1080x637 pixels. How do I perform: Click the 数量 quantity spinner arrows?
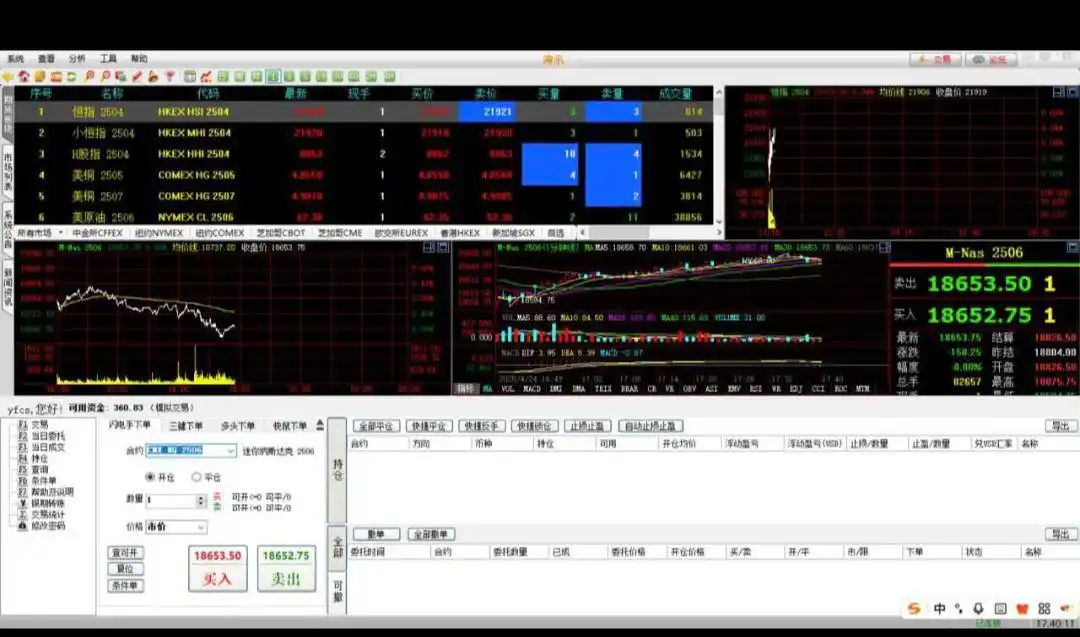[x=202, y=500]
